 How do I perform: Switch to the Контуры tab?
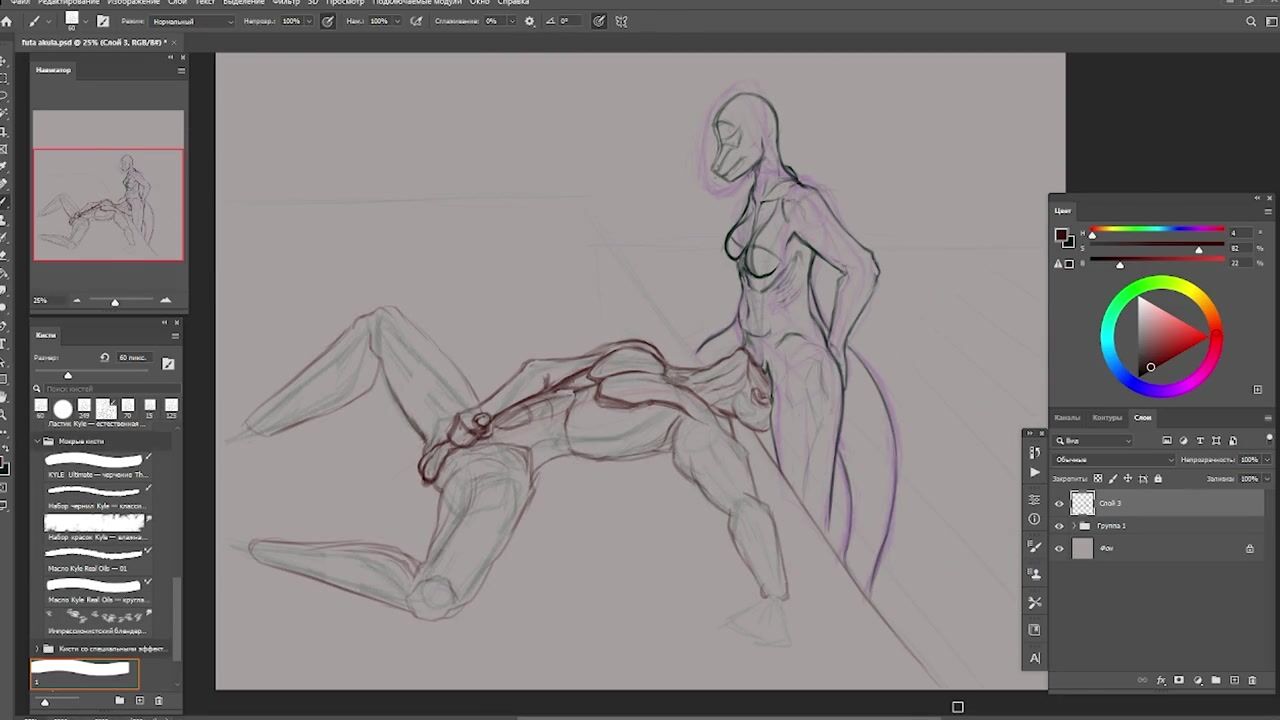1107,418
